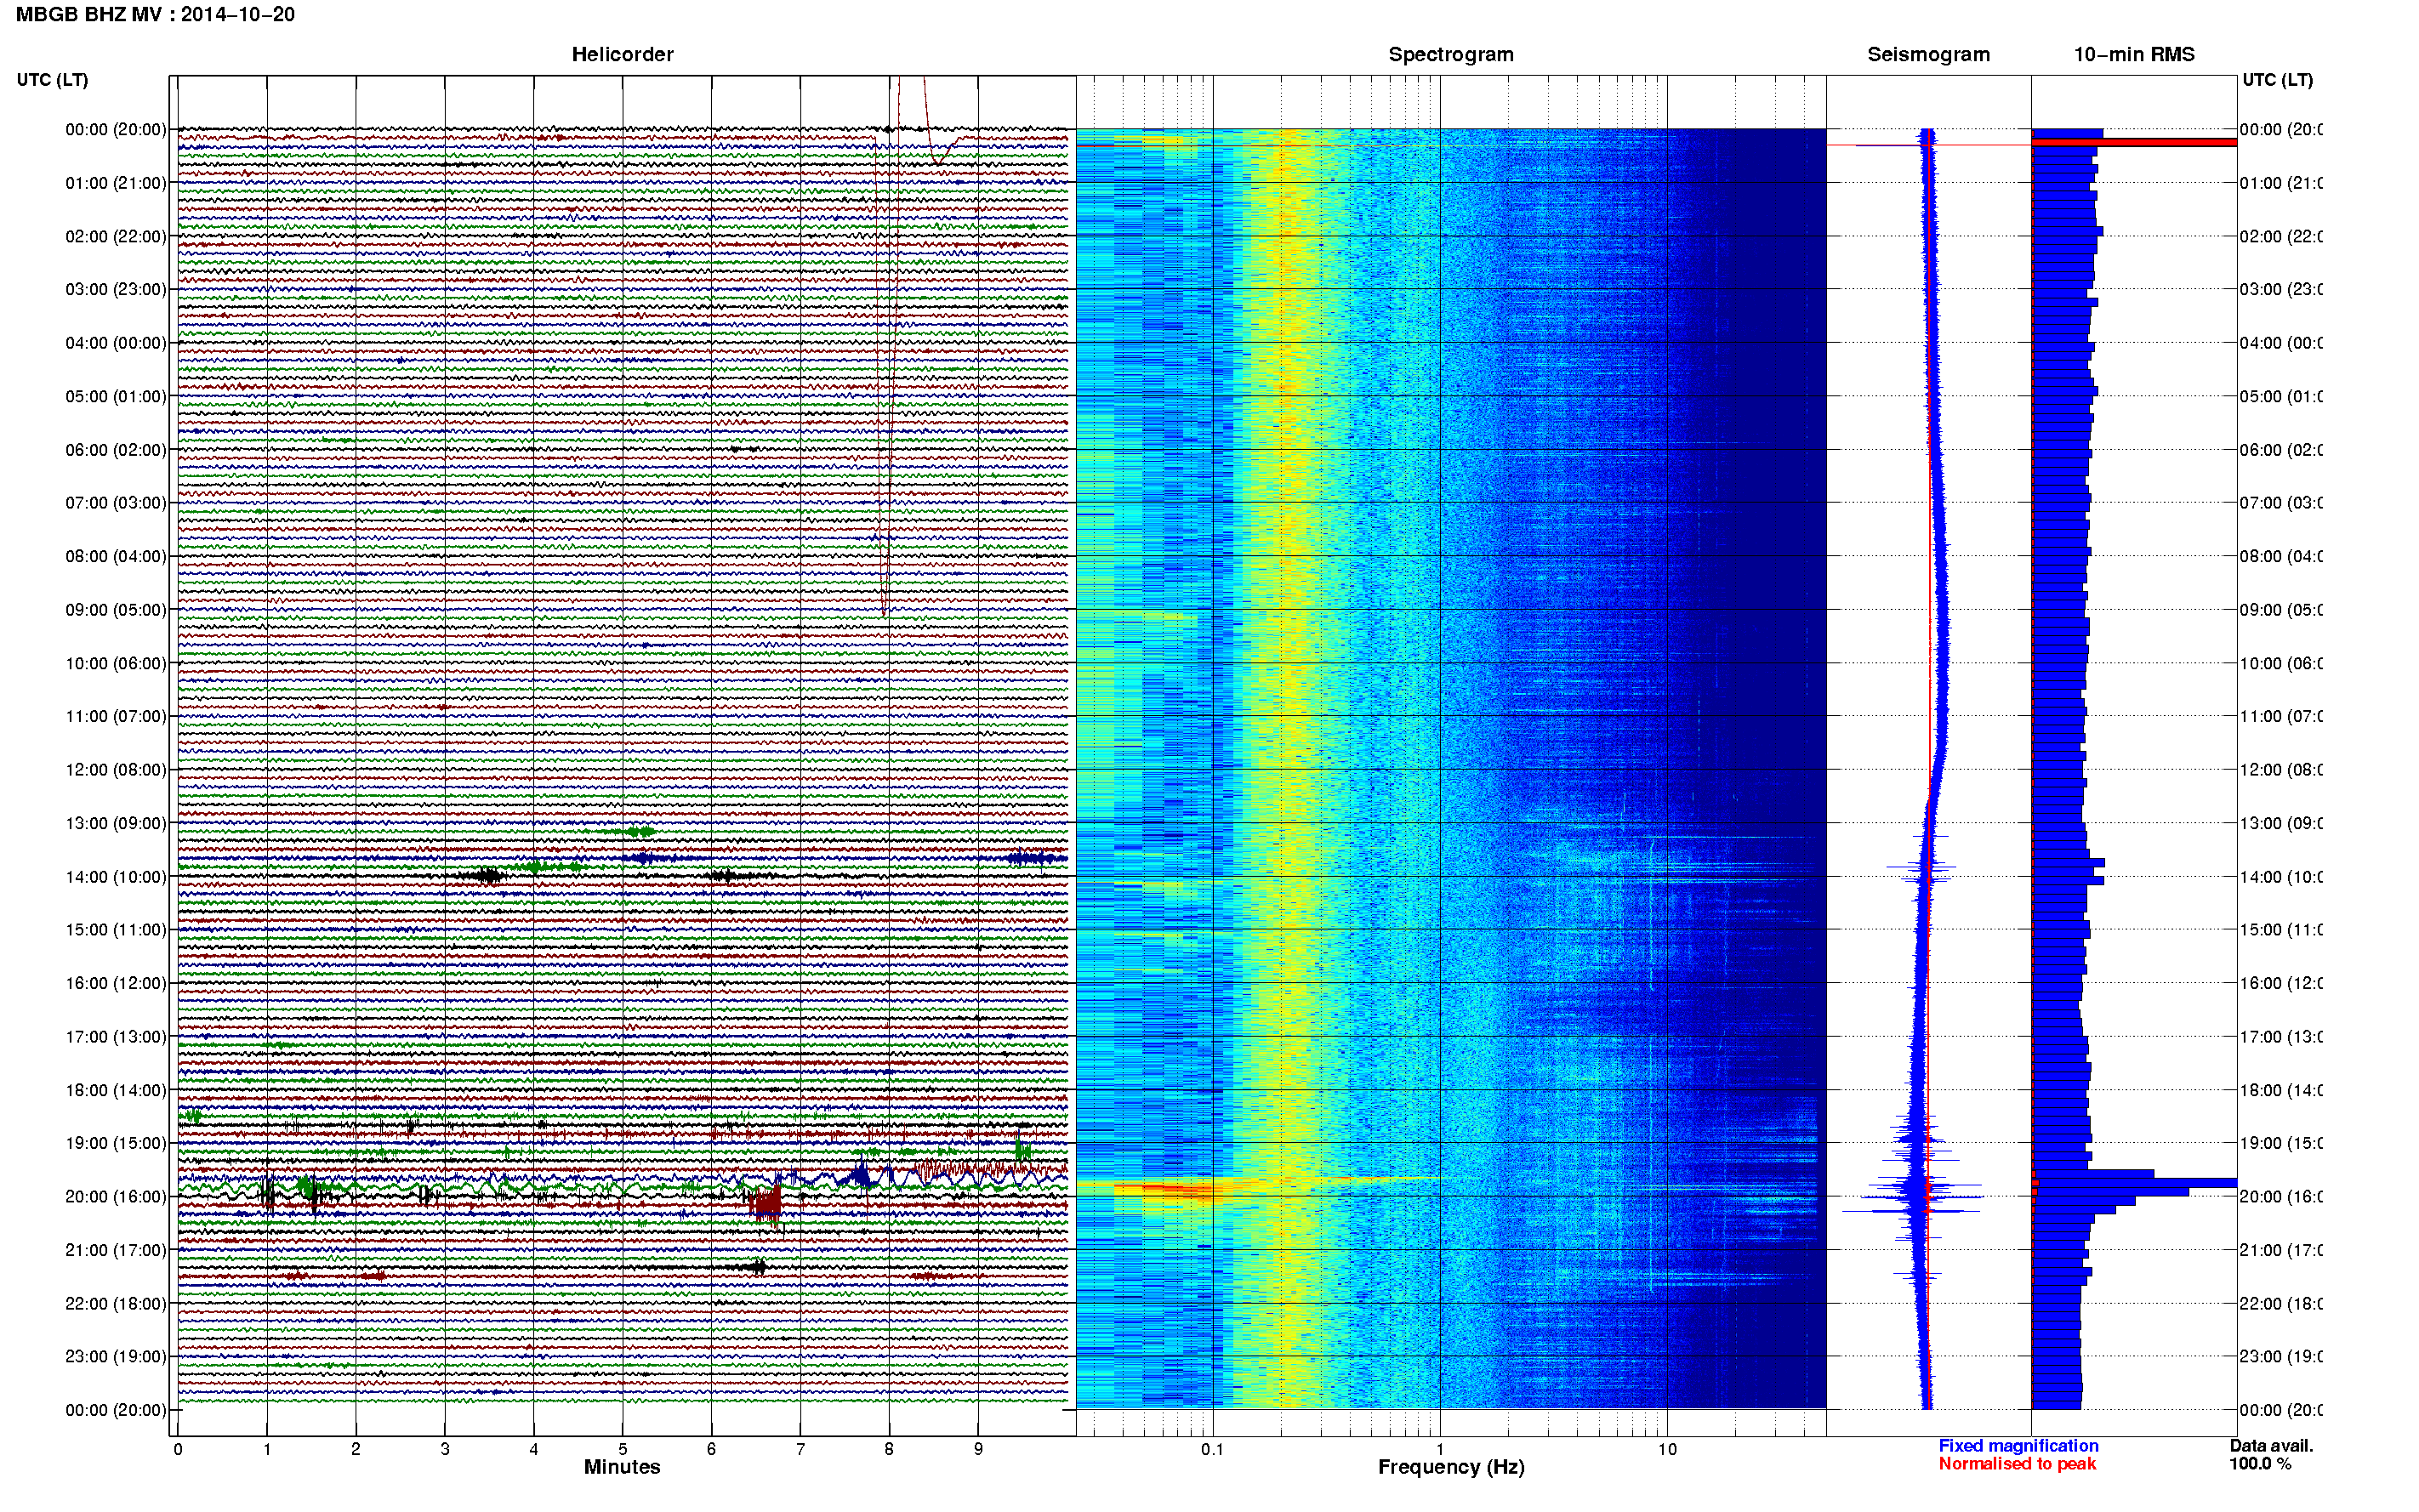Screen dimensions: 2419x1512
Task: Select the 100.0 % data availability value
Action: 2260,1464
